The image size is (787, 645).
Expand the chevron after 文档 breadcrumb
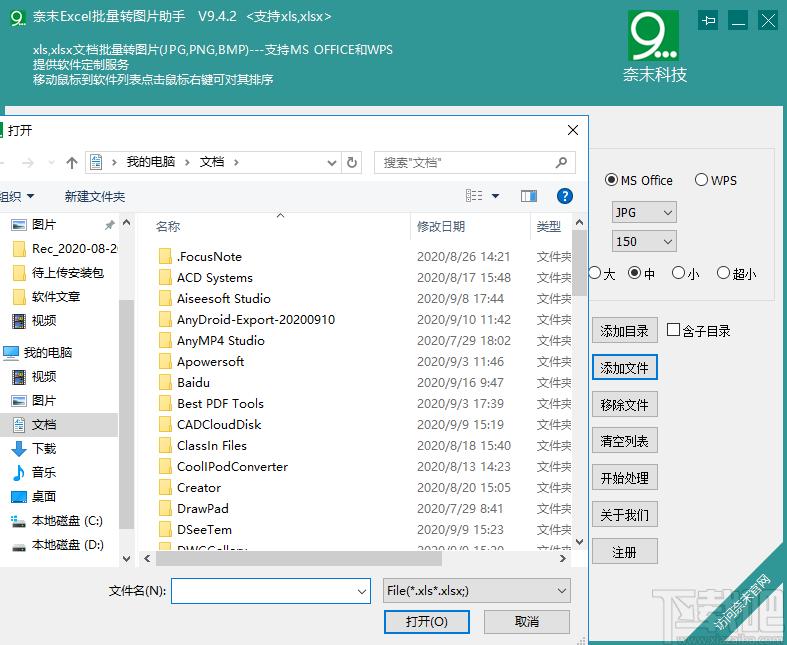[236, 162]
